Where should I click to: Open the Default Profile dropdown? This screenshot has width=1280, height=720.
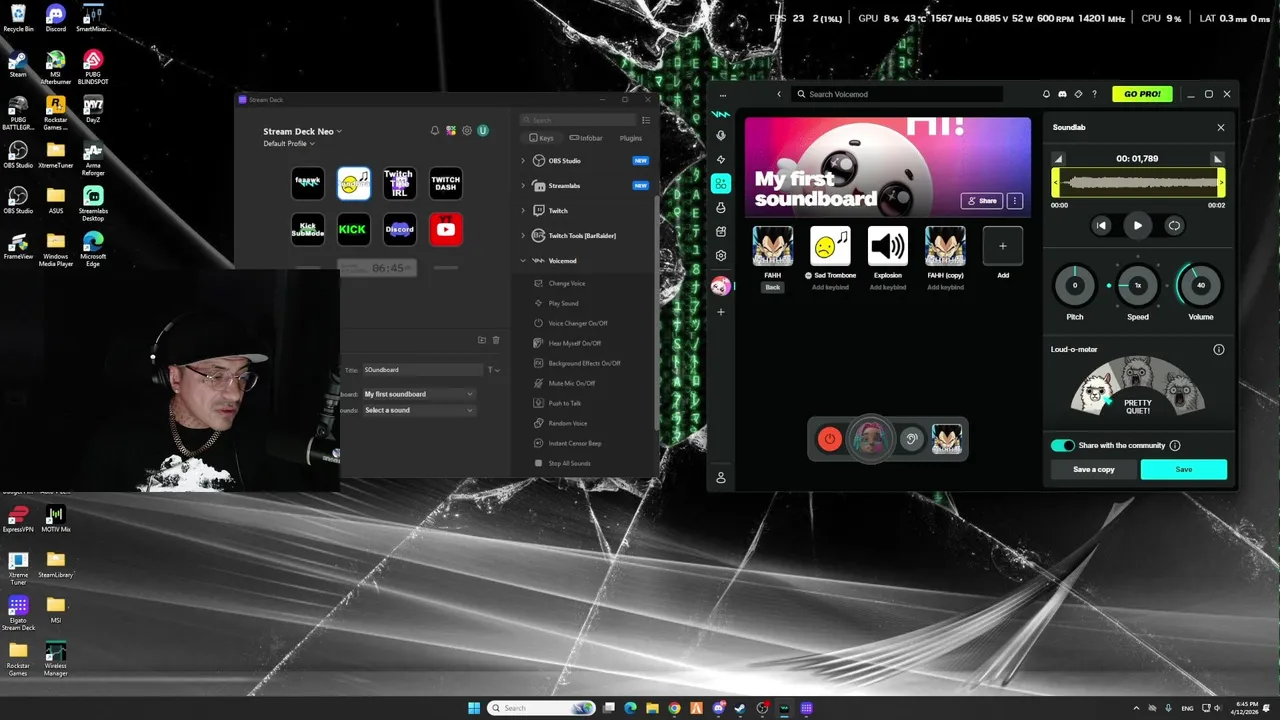(289, 144)
